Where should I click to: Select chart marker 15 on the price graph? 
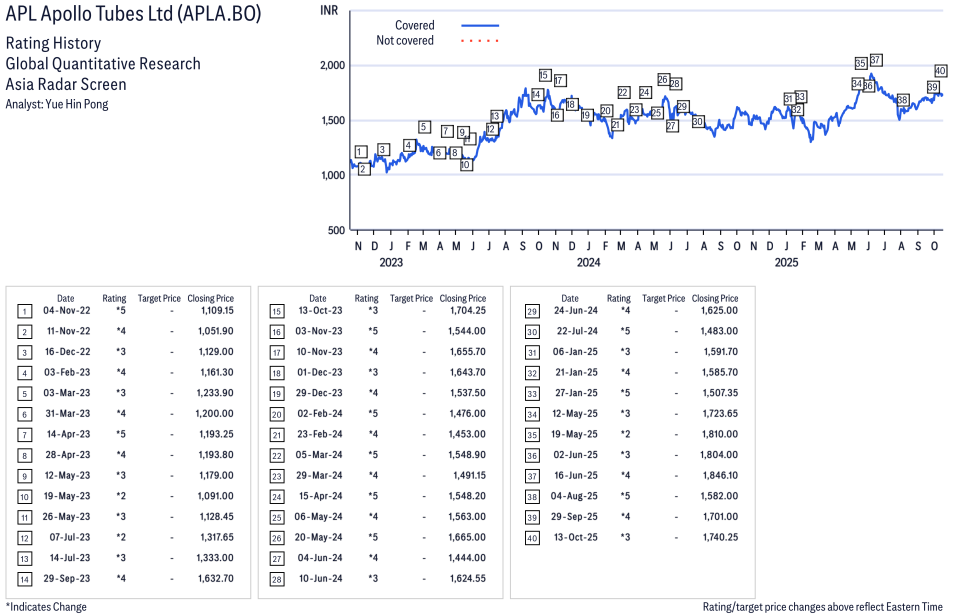click(x=545, y=75)
